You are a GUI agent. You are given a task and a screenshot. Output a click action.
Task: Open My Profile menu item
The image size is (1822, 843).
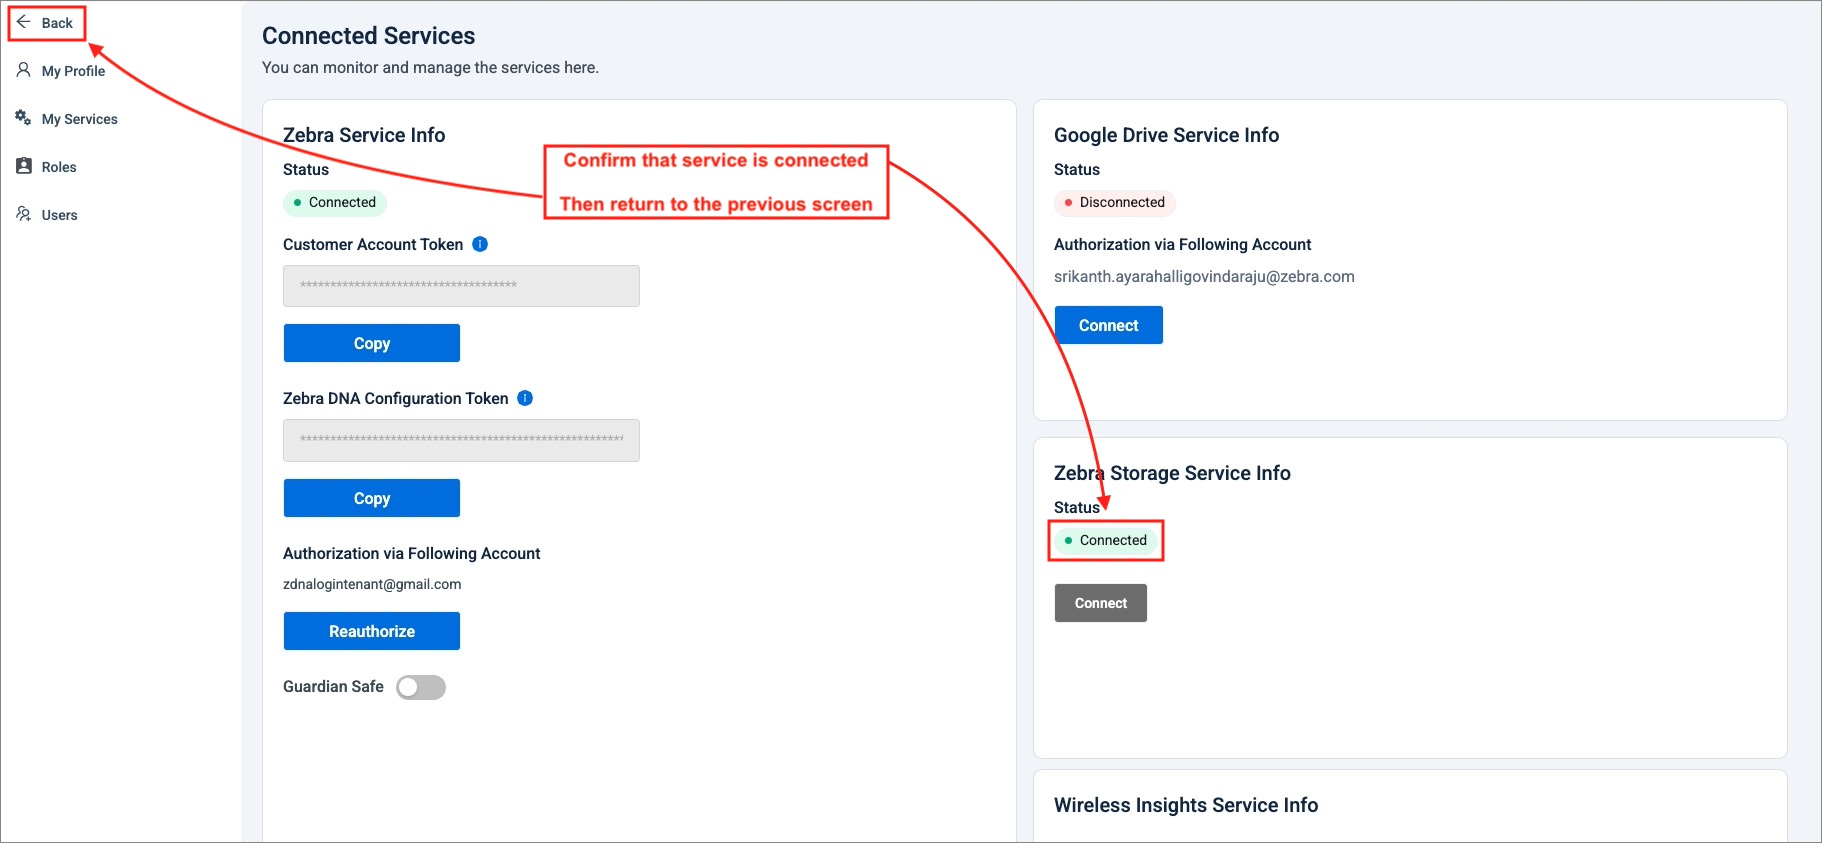pos(73,71)
